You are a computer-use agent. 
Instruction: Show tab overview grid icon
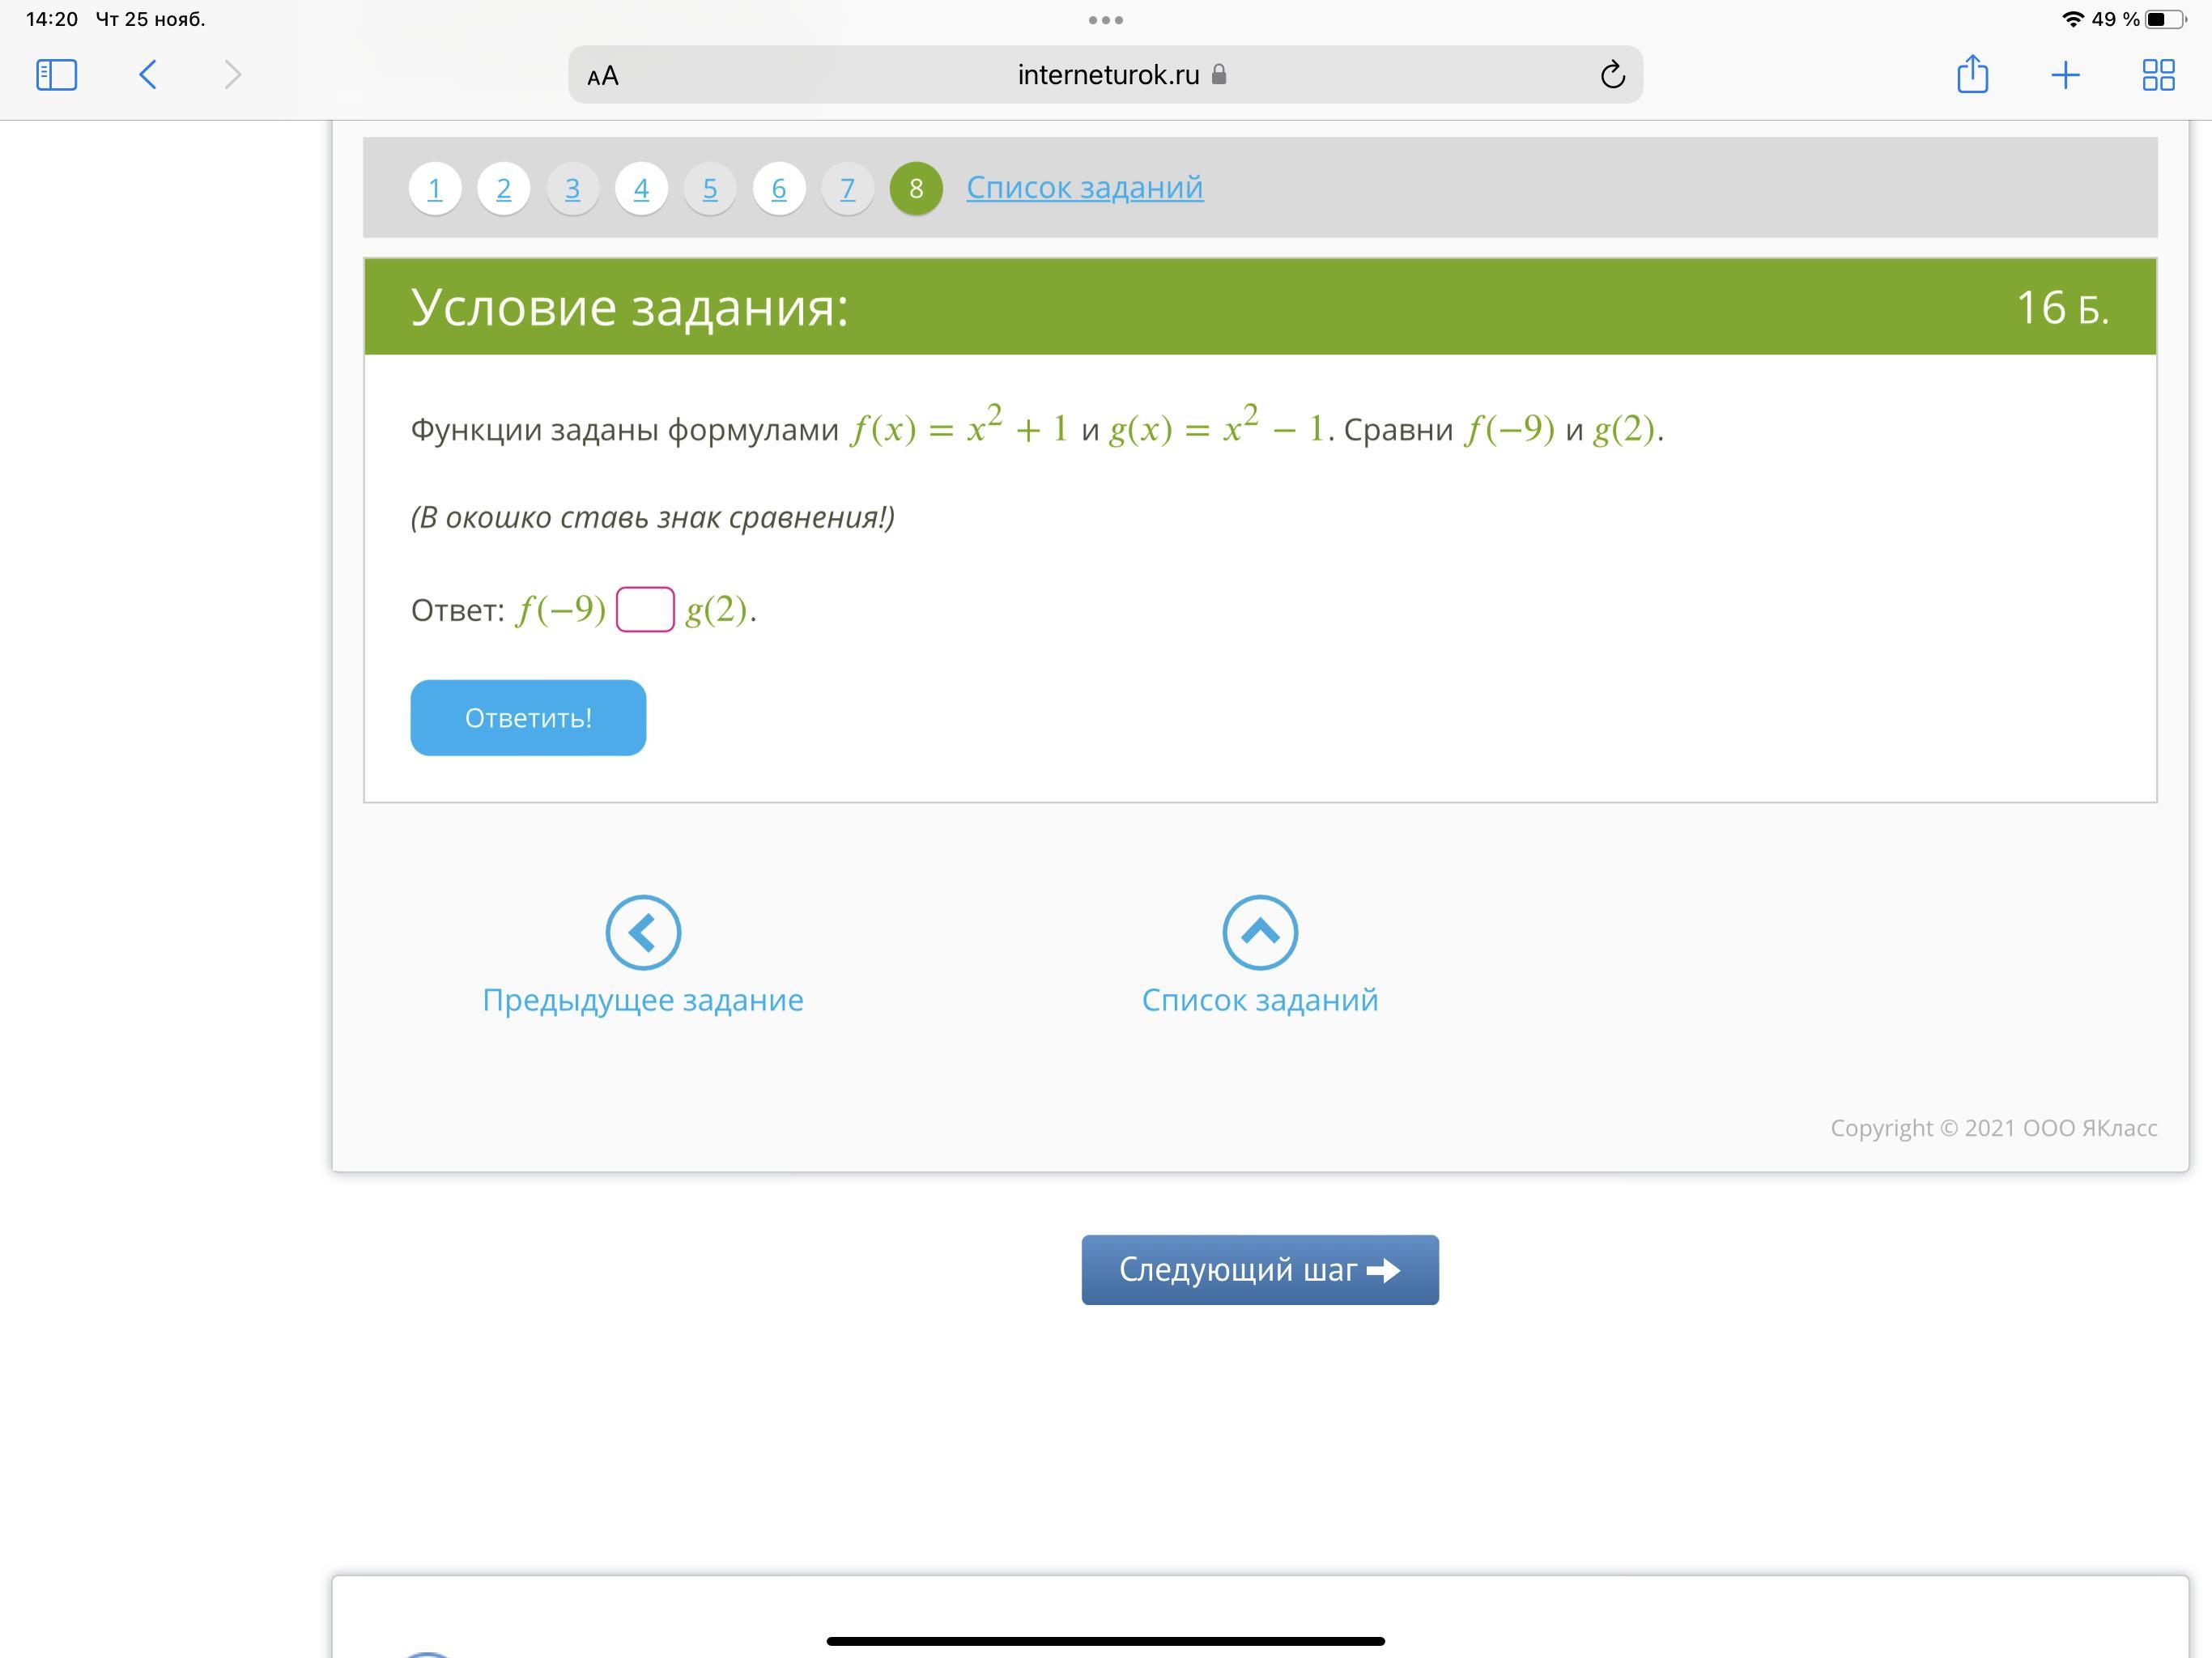click(2158, 75)
